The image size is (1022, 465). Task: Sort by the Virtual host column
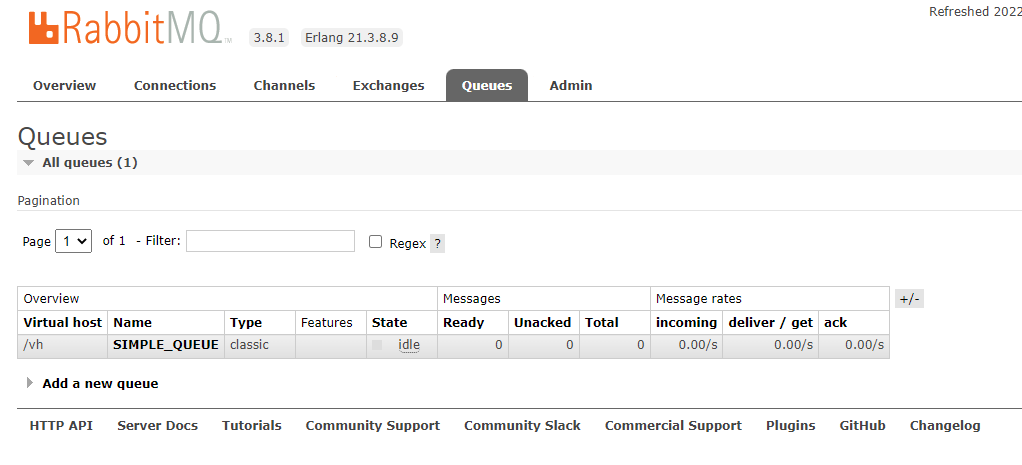pos(63,323)
